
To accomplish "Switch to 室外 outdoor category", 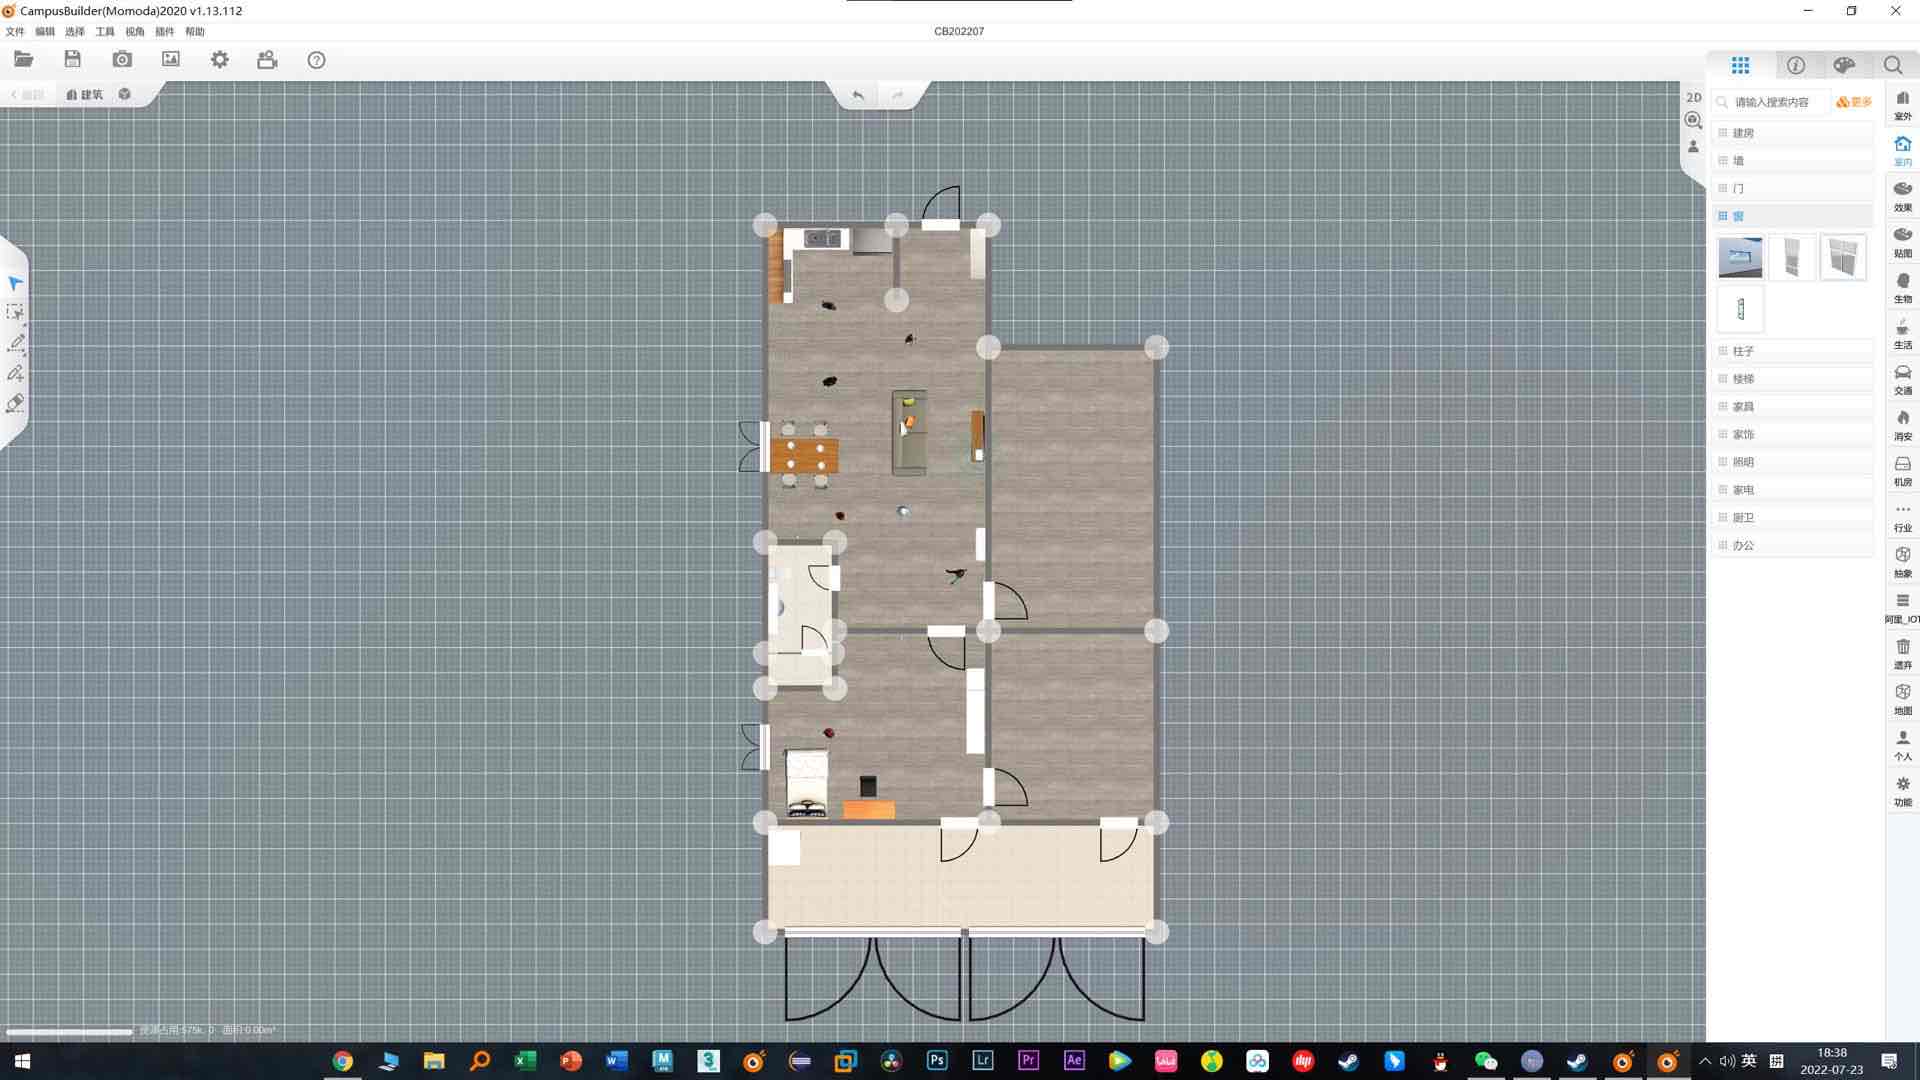I will point(1902,105).
